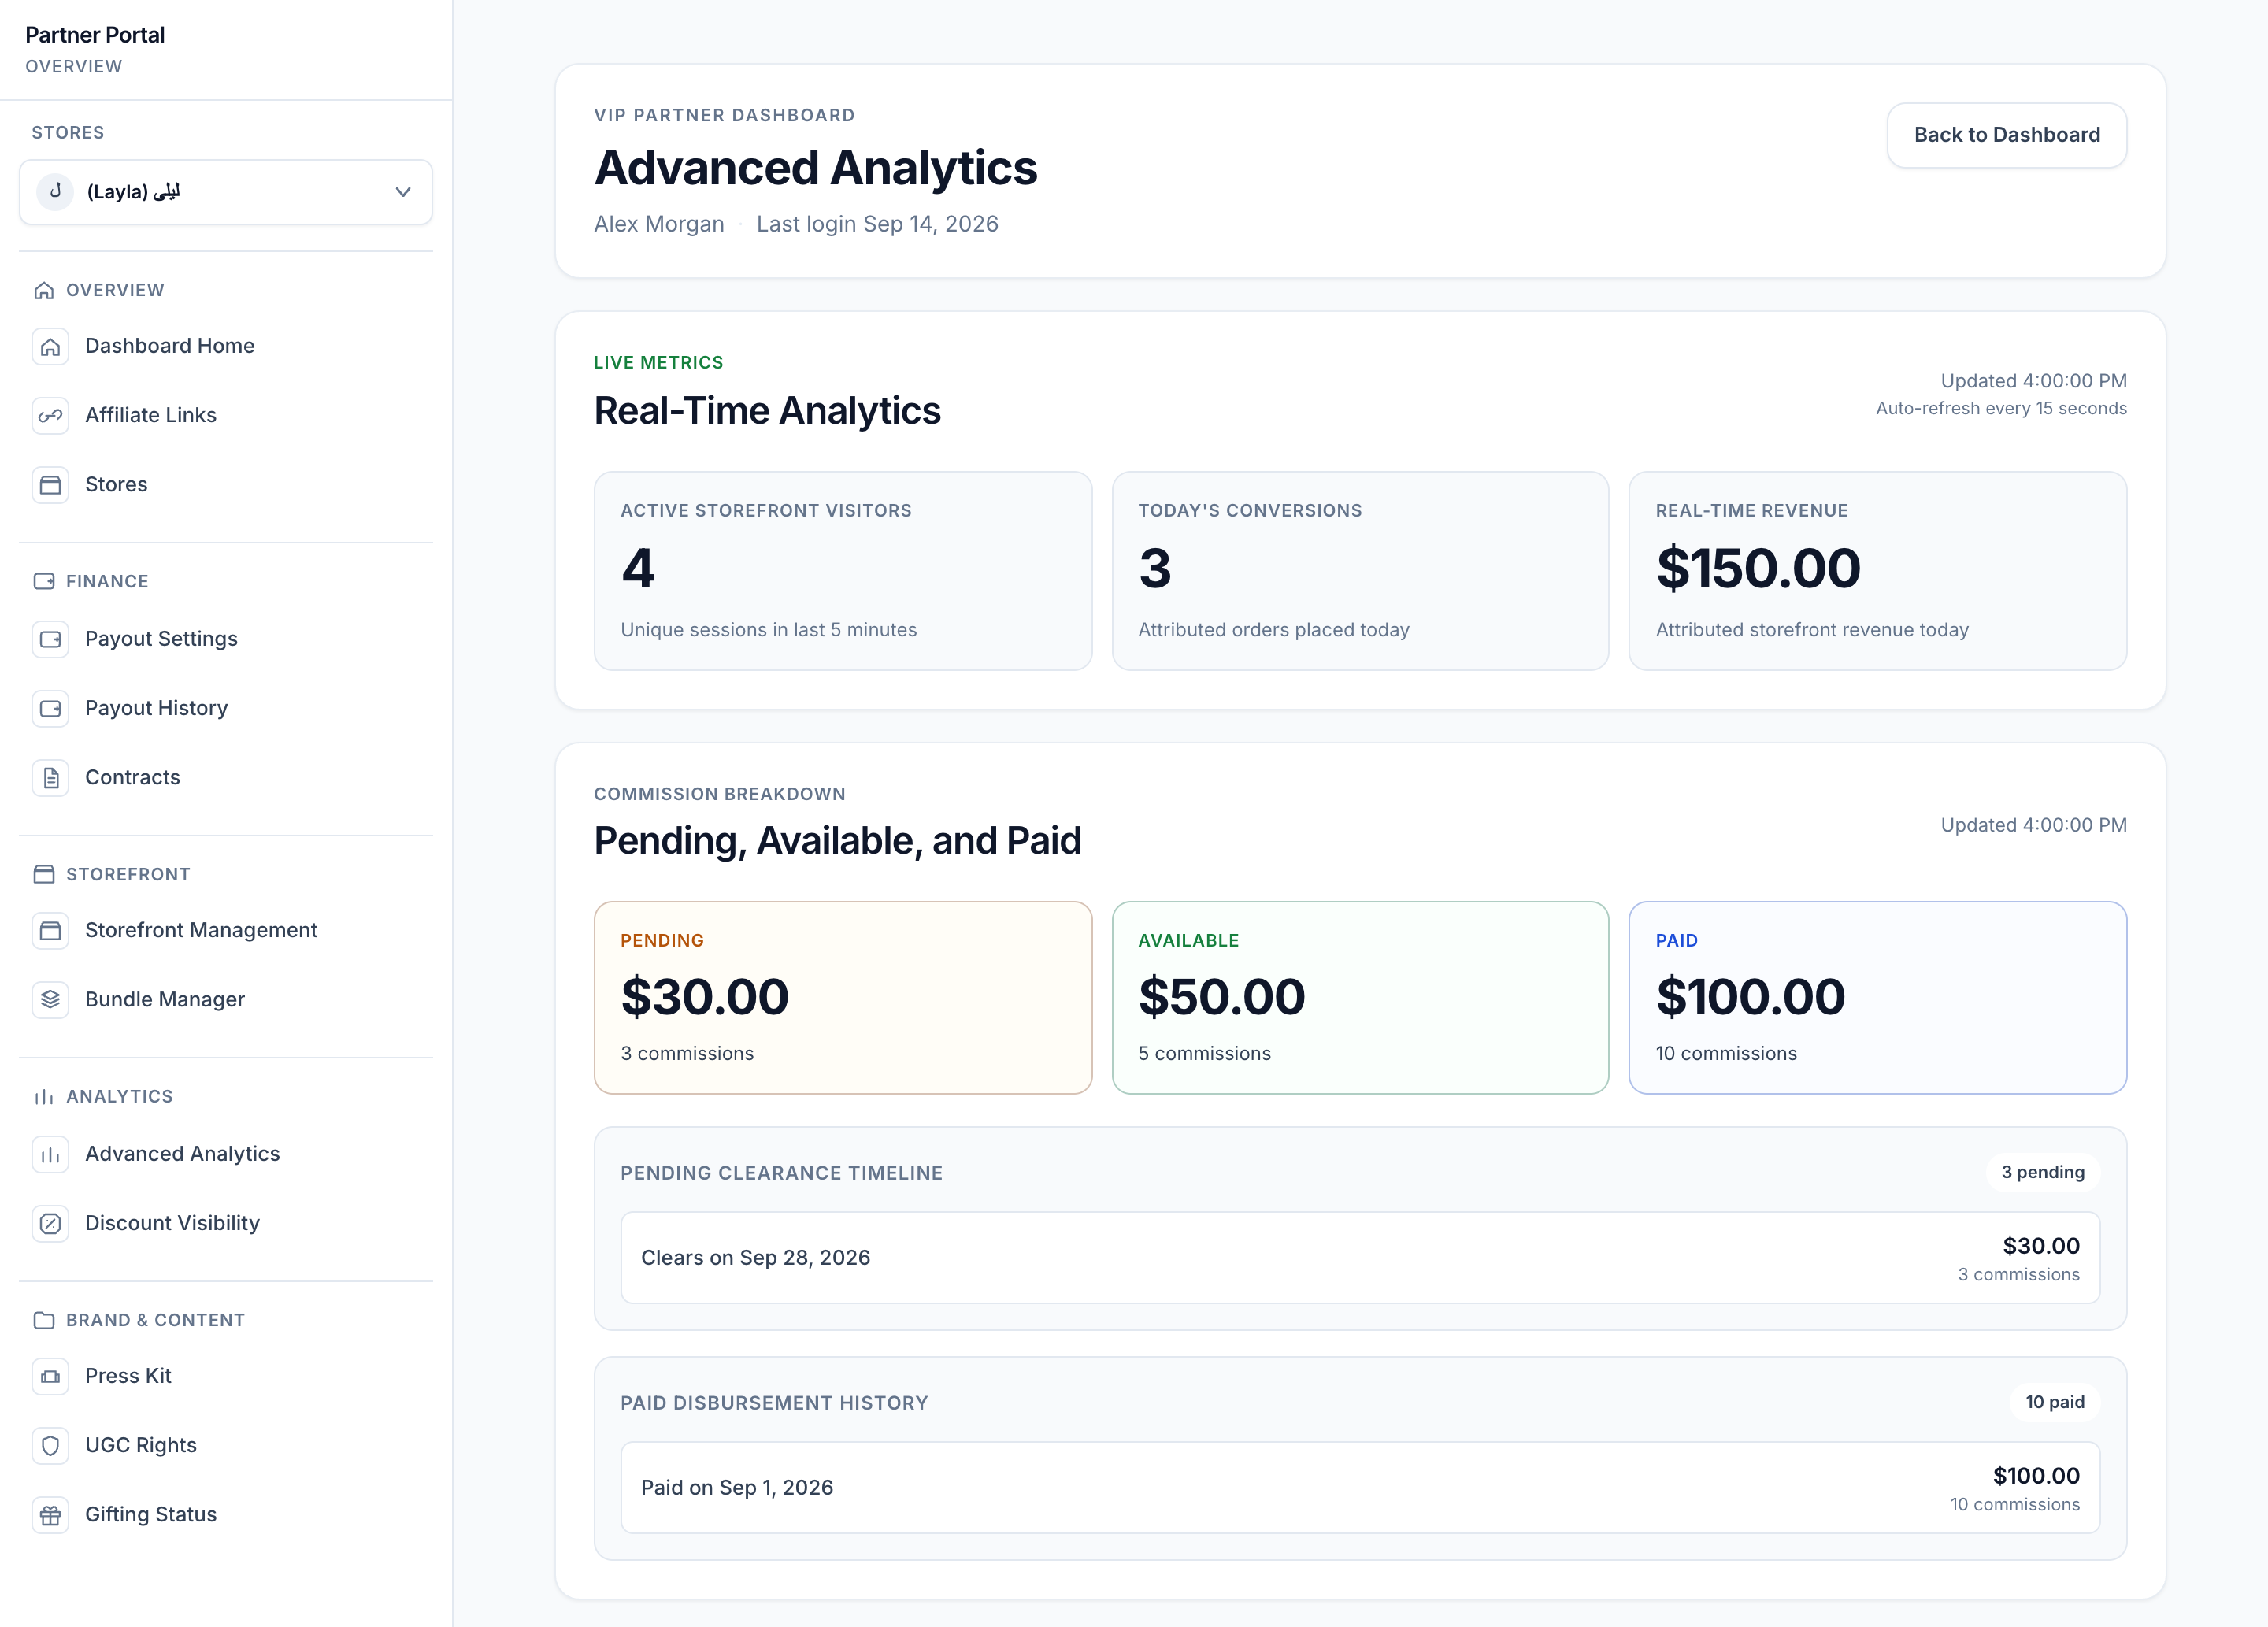Click the Discount Visibility percent icon
The width and height of the screenshot is (2268, 1627).
(50, 1224)
